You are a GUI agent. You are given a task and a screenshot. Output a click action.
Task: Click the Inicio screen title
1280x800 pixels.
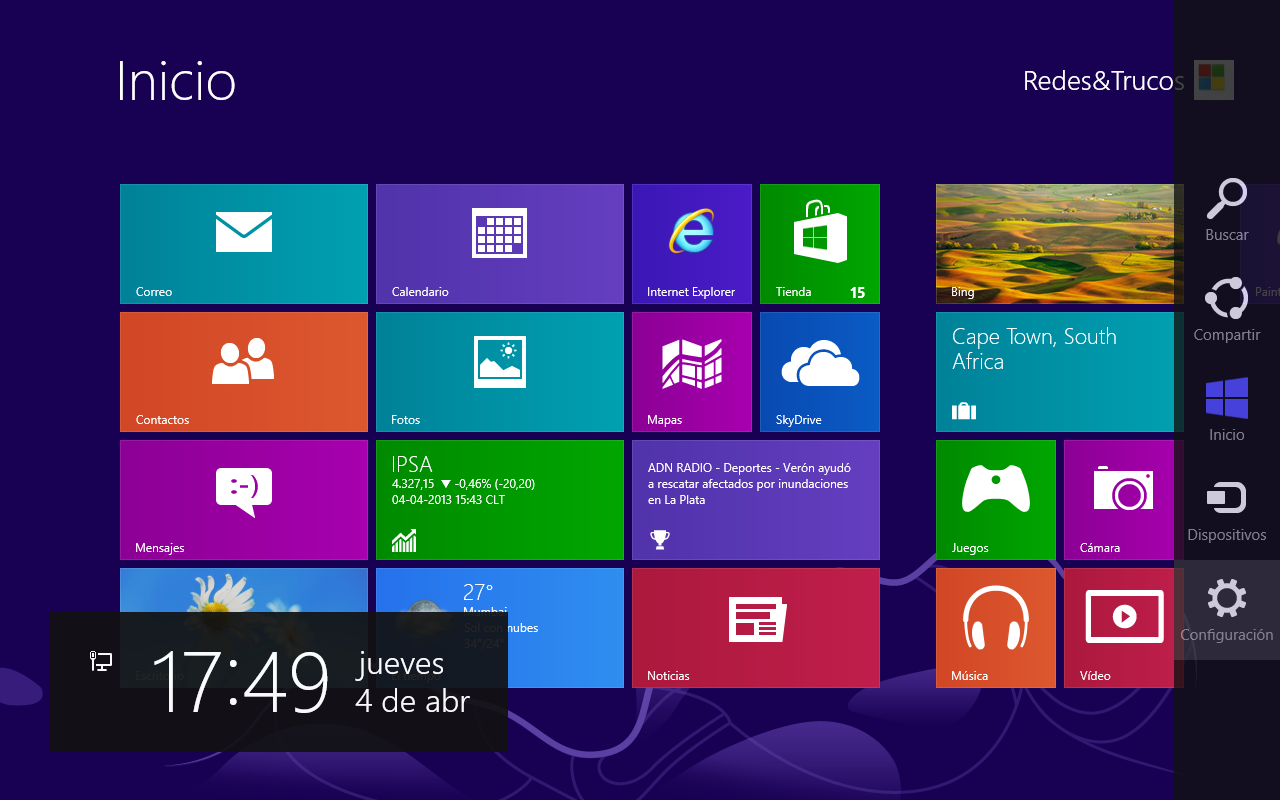click(x=176, y=81)
